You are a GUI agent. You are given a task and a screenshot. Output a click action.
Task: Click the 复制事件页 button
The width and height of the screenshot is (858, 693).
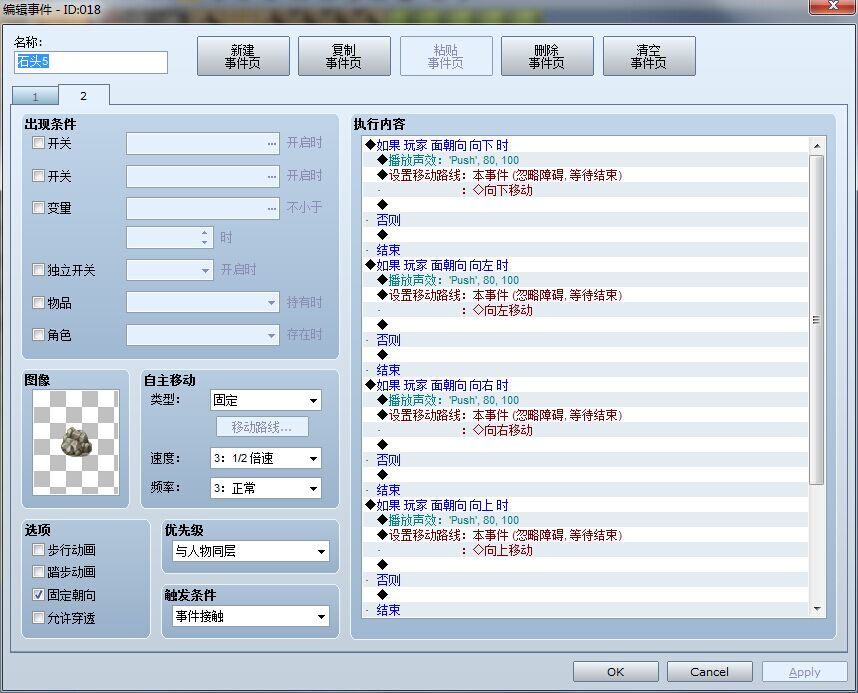coord(344,56)
